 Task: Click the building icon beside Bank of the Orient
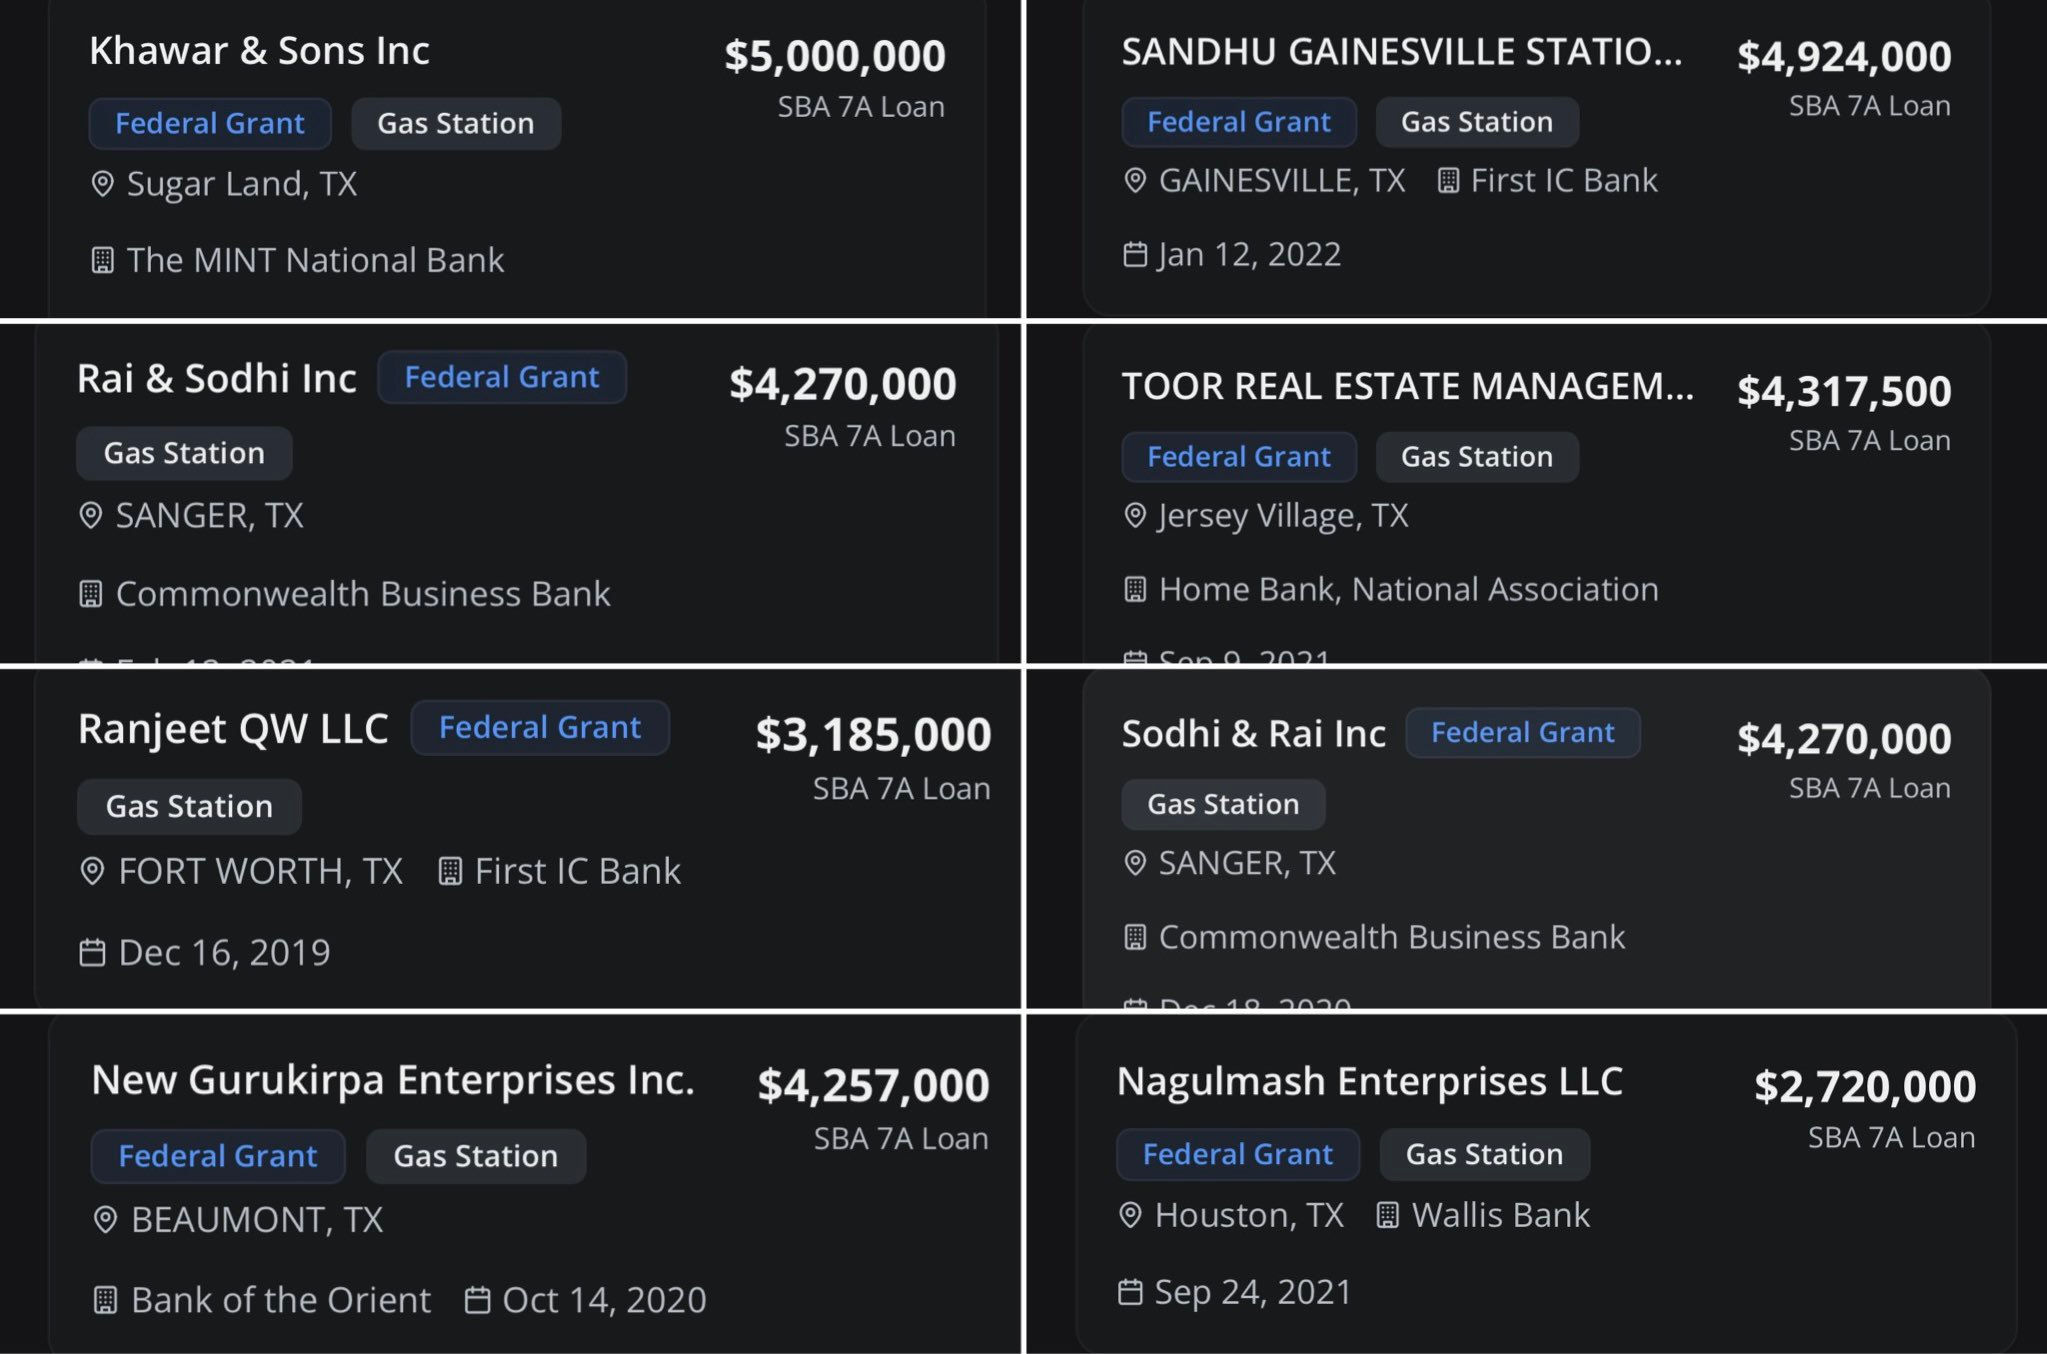point(105,1300)
